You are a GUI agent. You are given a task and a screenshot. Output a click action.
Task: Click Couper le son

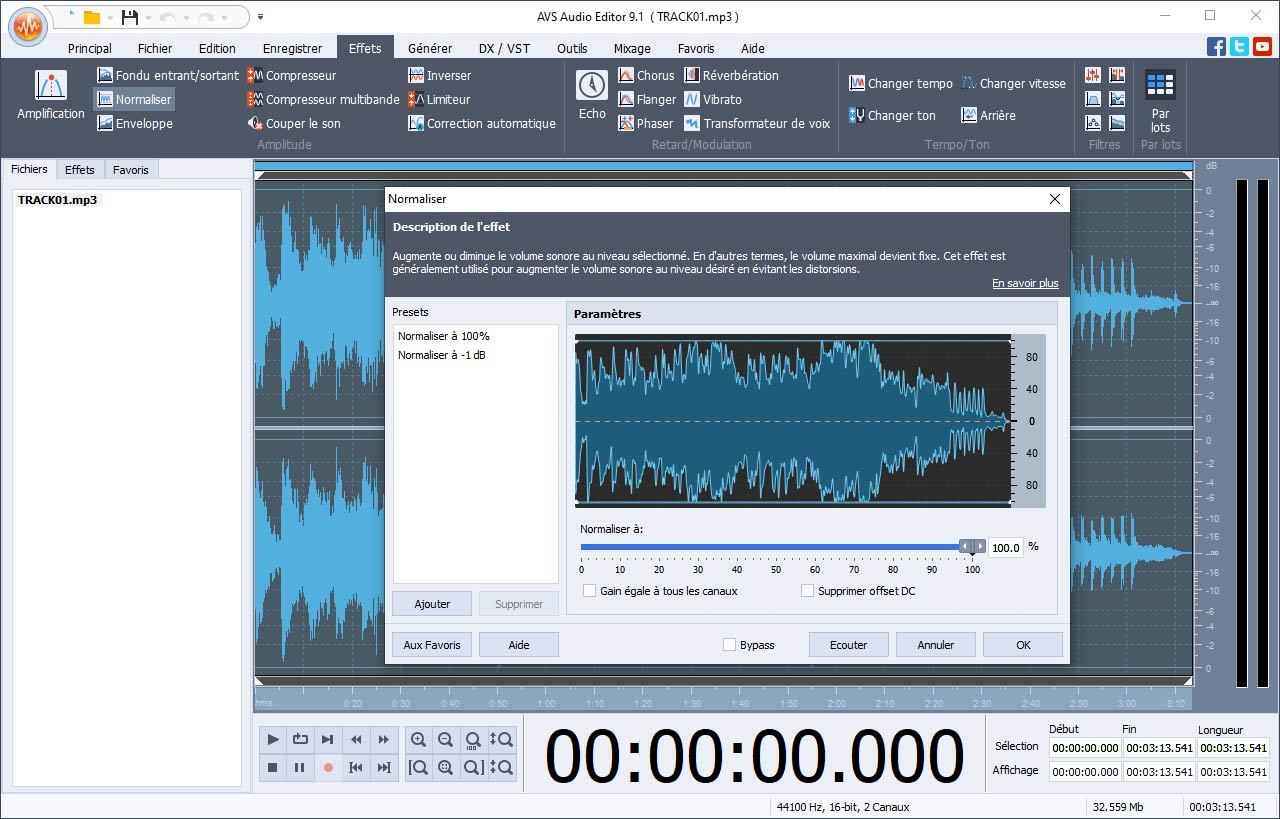[294, 123]
